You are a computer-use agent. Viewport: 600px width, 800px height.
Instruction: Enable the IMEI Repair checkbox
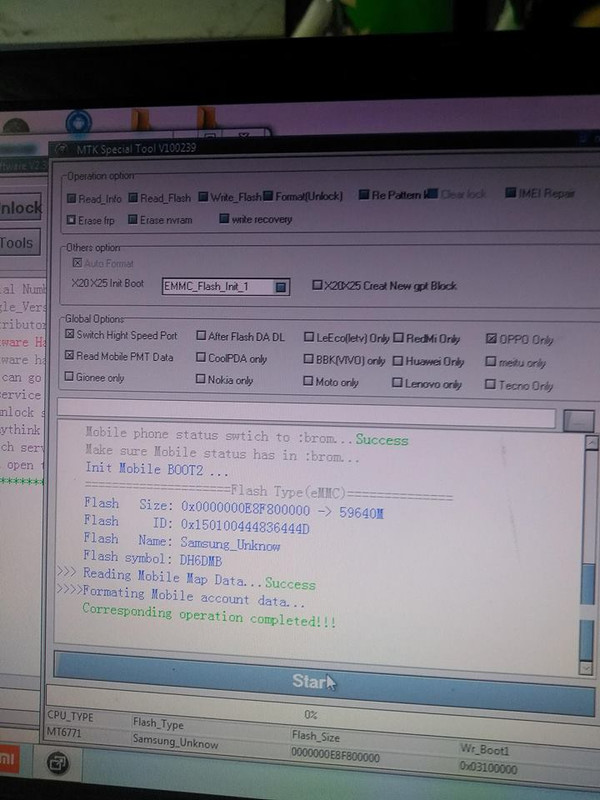pyautogui.click(x=511, y=192)
